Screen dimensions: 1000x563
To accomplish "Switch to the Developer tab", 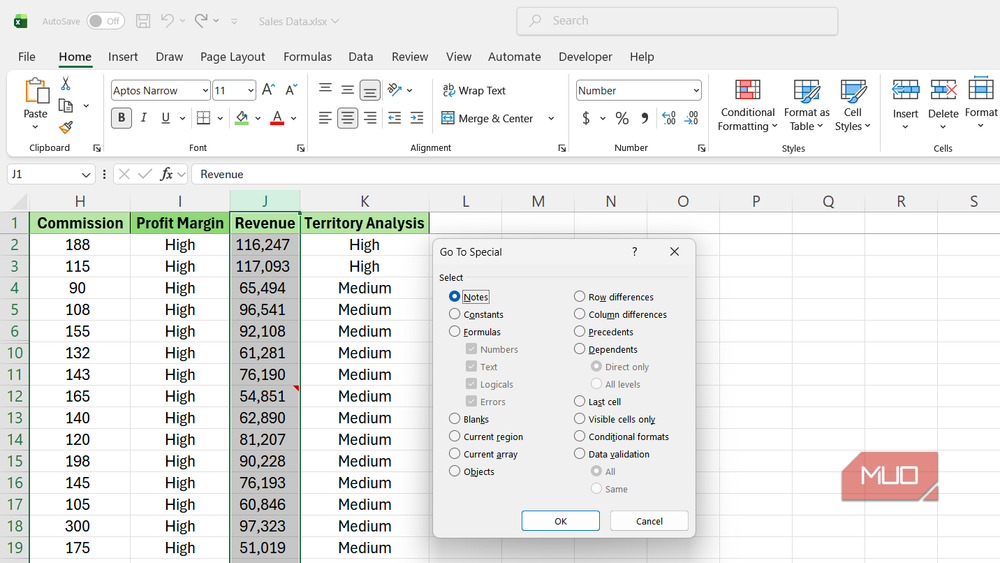I will 585,57.
